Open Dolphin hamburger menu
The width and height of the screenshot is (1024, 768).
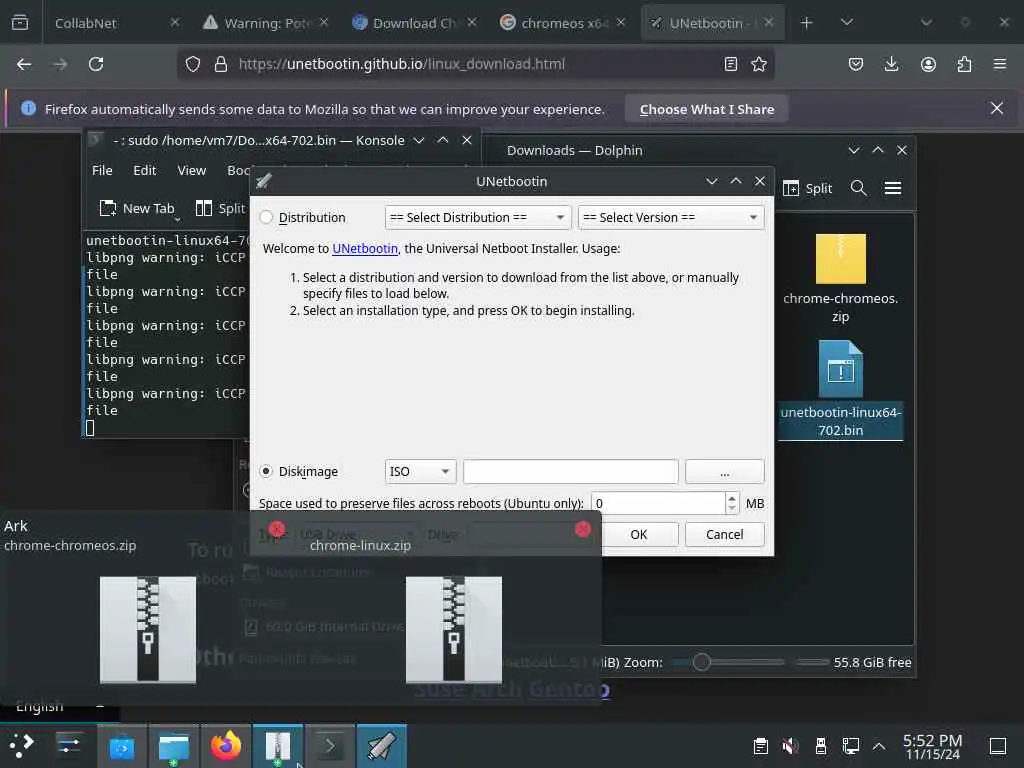(893, 189)
